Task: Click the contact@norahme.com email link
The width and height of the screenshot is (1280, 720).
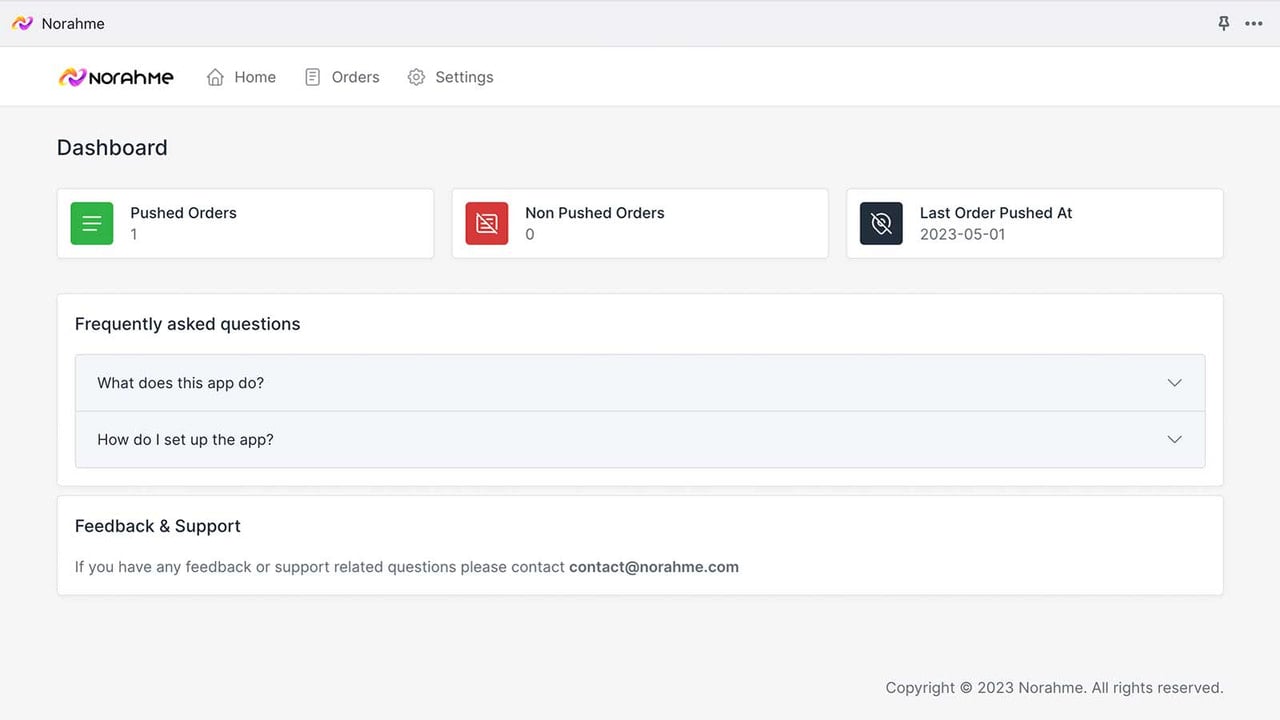Action: tap(654, 567)
